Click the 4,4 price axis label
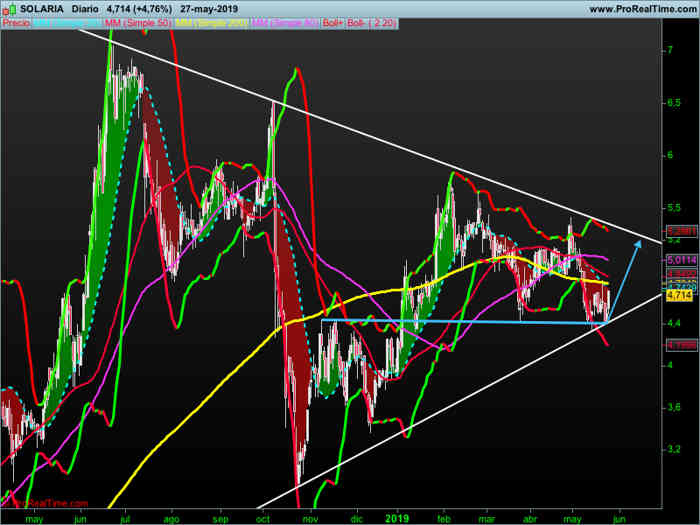Viewport: 700px width, 525px height. [x=674, y=323]
